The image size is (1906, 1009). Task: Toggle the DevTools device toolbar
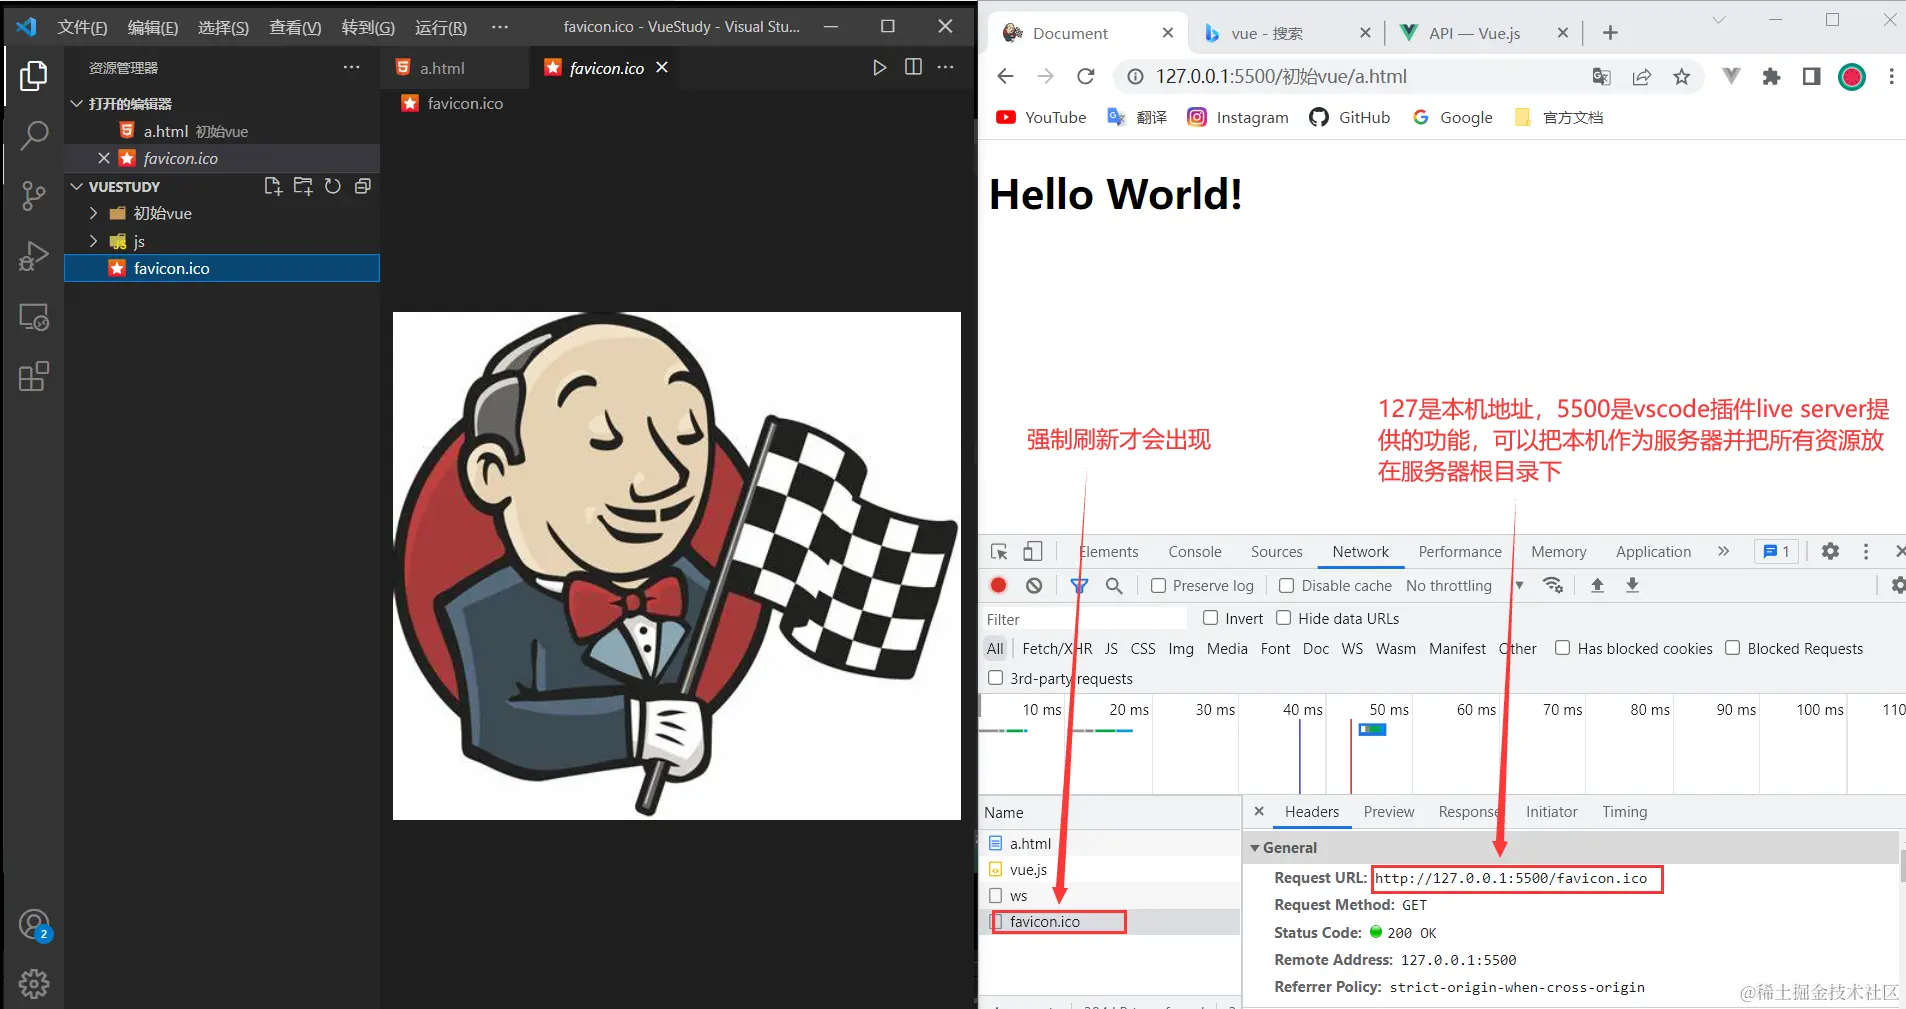1033,552
